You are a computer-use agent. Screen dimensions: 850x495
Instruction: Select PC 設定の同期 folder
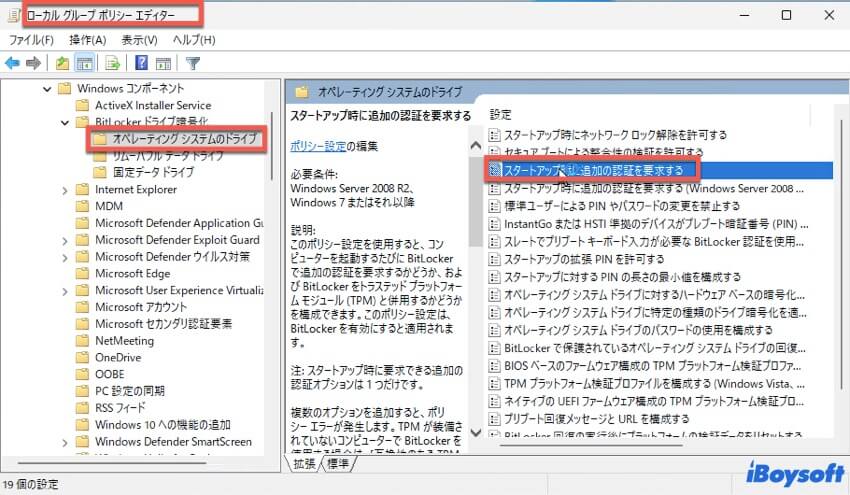[x=130, y=391]
